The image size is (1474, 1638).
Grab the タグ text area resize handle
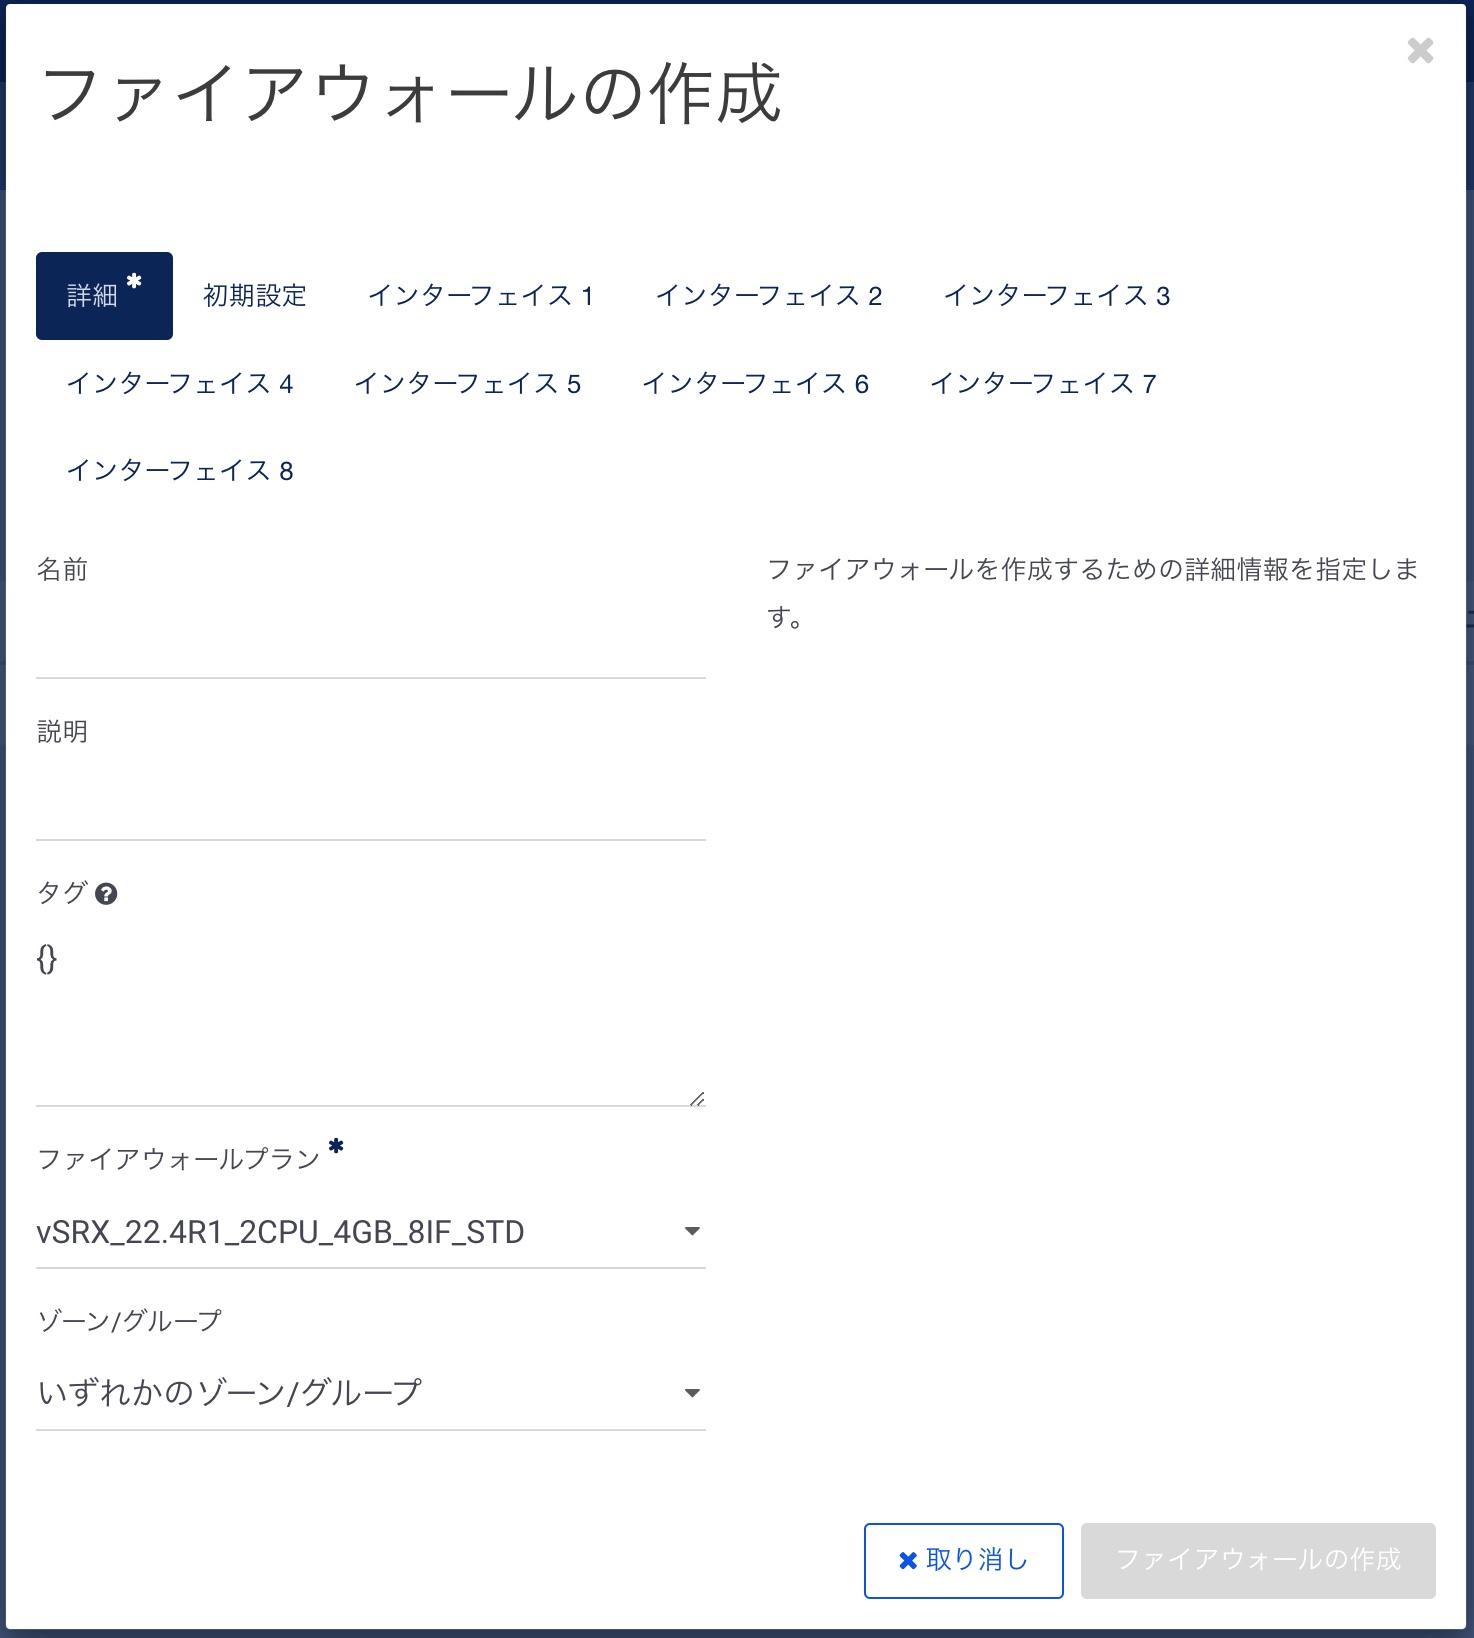pos(697,1098)
